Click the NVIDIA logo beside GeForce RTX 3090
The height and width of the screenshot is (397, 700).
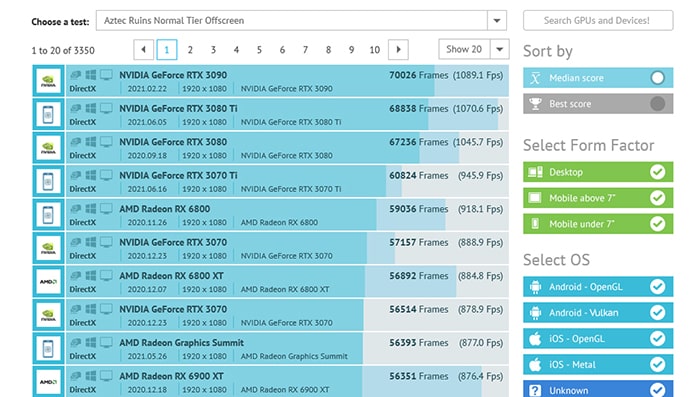pyautogui.click(x=48, y=81)
